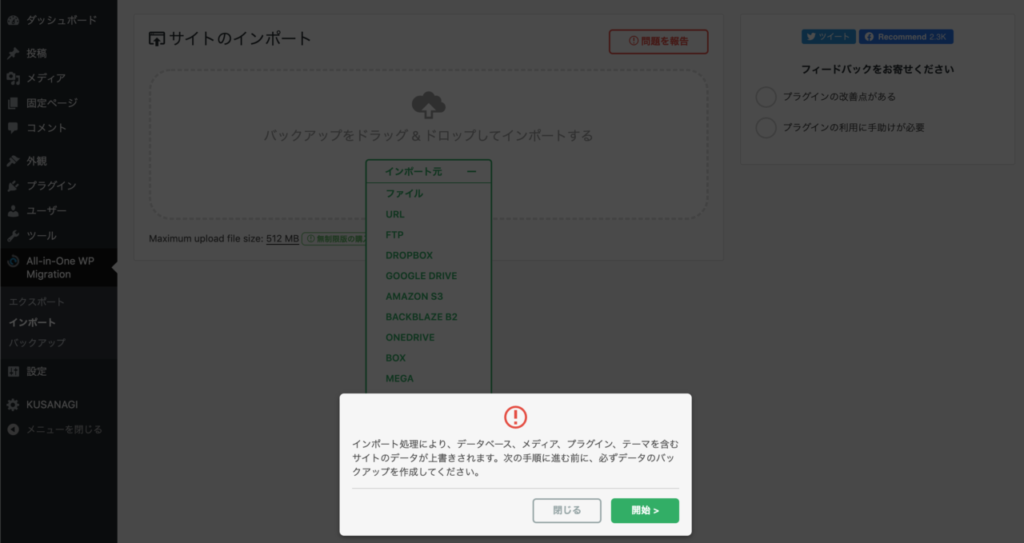Click the プラグイン plug icon
1024x543 pixels.
click(13, 186)
